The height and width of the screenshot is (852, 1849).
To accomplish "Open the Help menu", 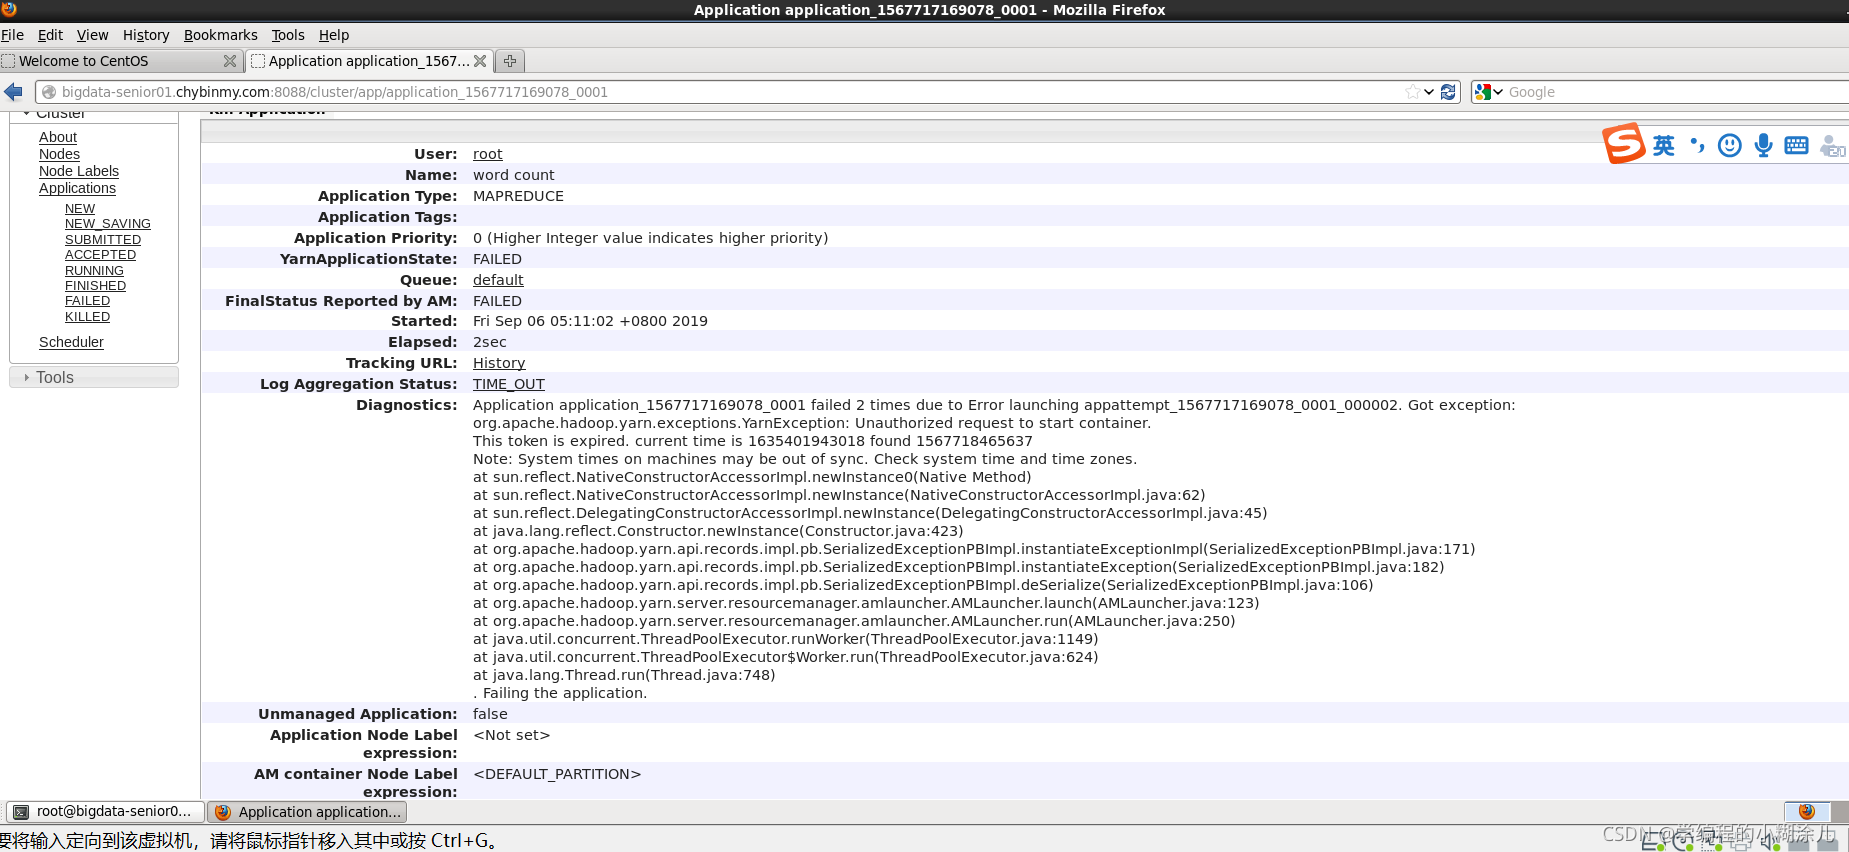I will (334, 35).
